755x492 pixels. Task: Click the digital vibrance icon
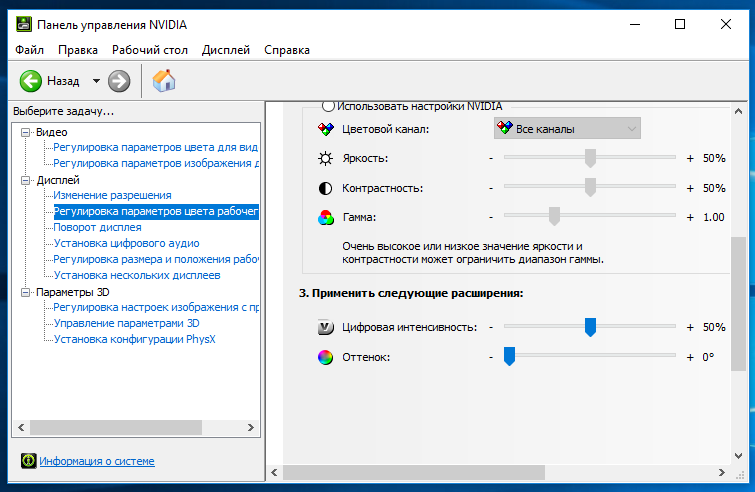tap(325, 327)
